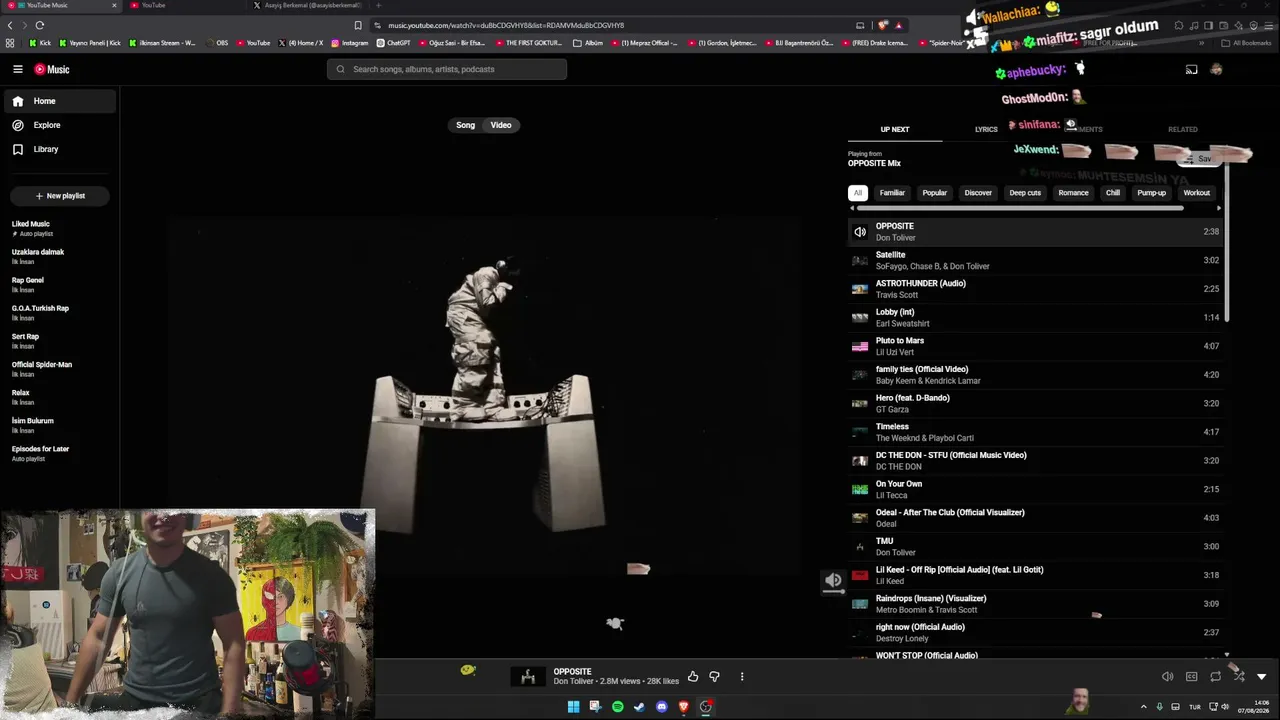Screen dimensions: 1280x720
Task: Select the Workout filter chip
Action: pyautogui.click(x=1197, y=193)
